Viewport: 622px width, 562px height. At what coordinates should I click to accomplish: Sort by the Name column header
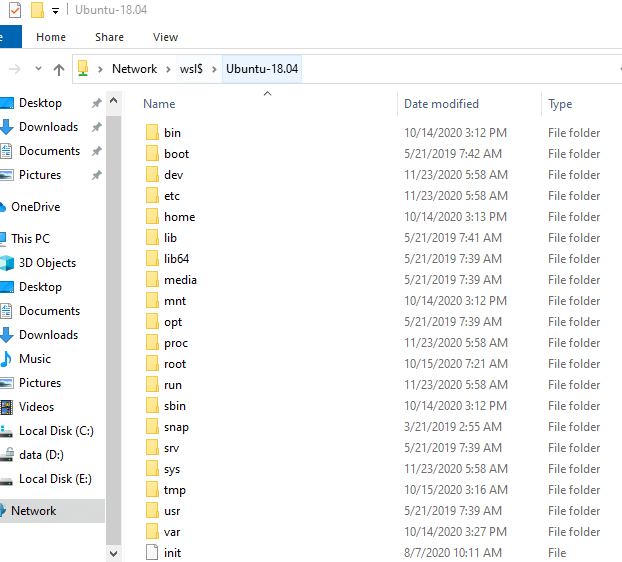point(159,104)
